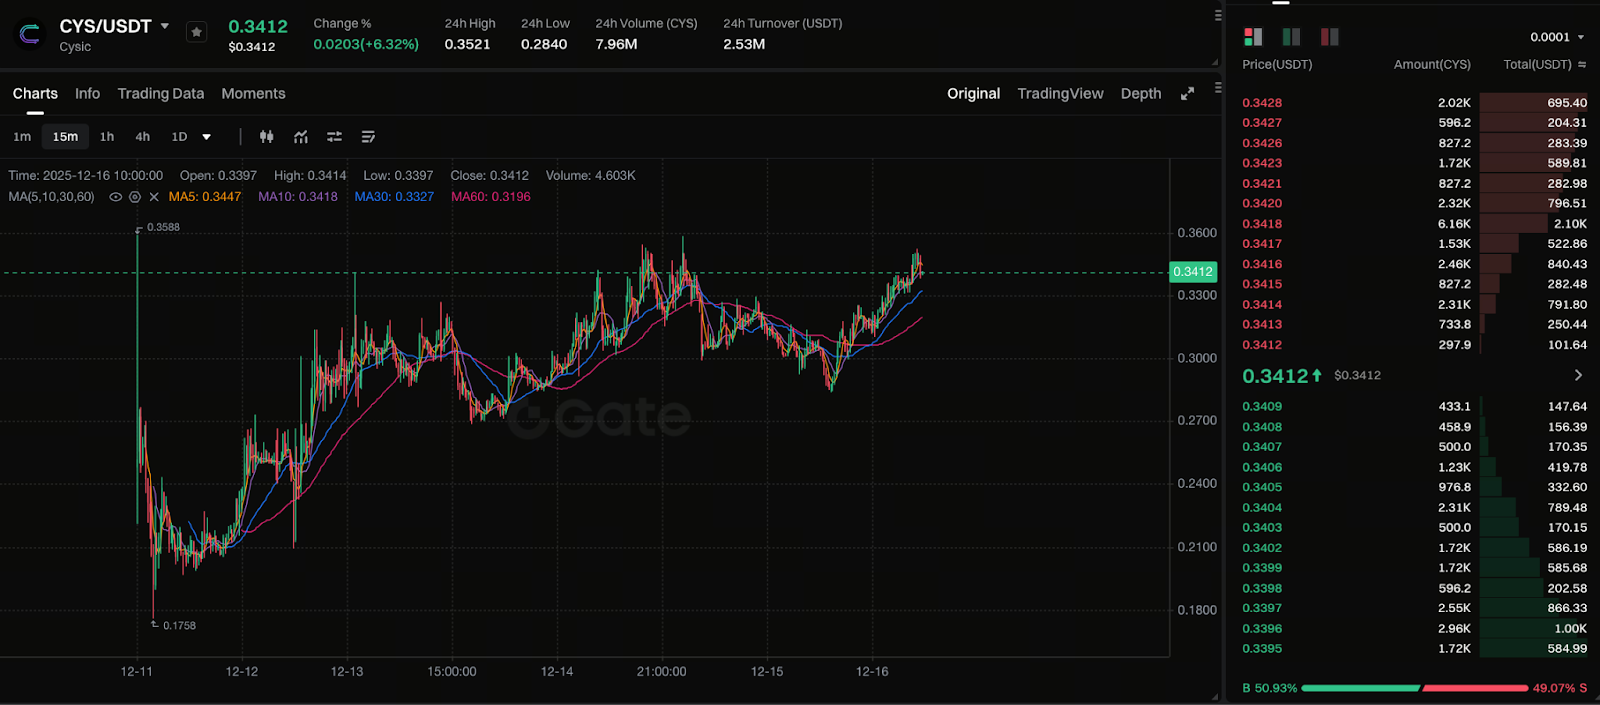The image size is (1600, 705).
Task: Open the chart settings sliders icon
Action: [x=334, y=137]
